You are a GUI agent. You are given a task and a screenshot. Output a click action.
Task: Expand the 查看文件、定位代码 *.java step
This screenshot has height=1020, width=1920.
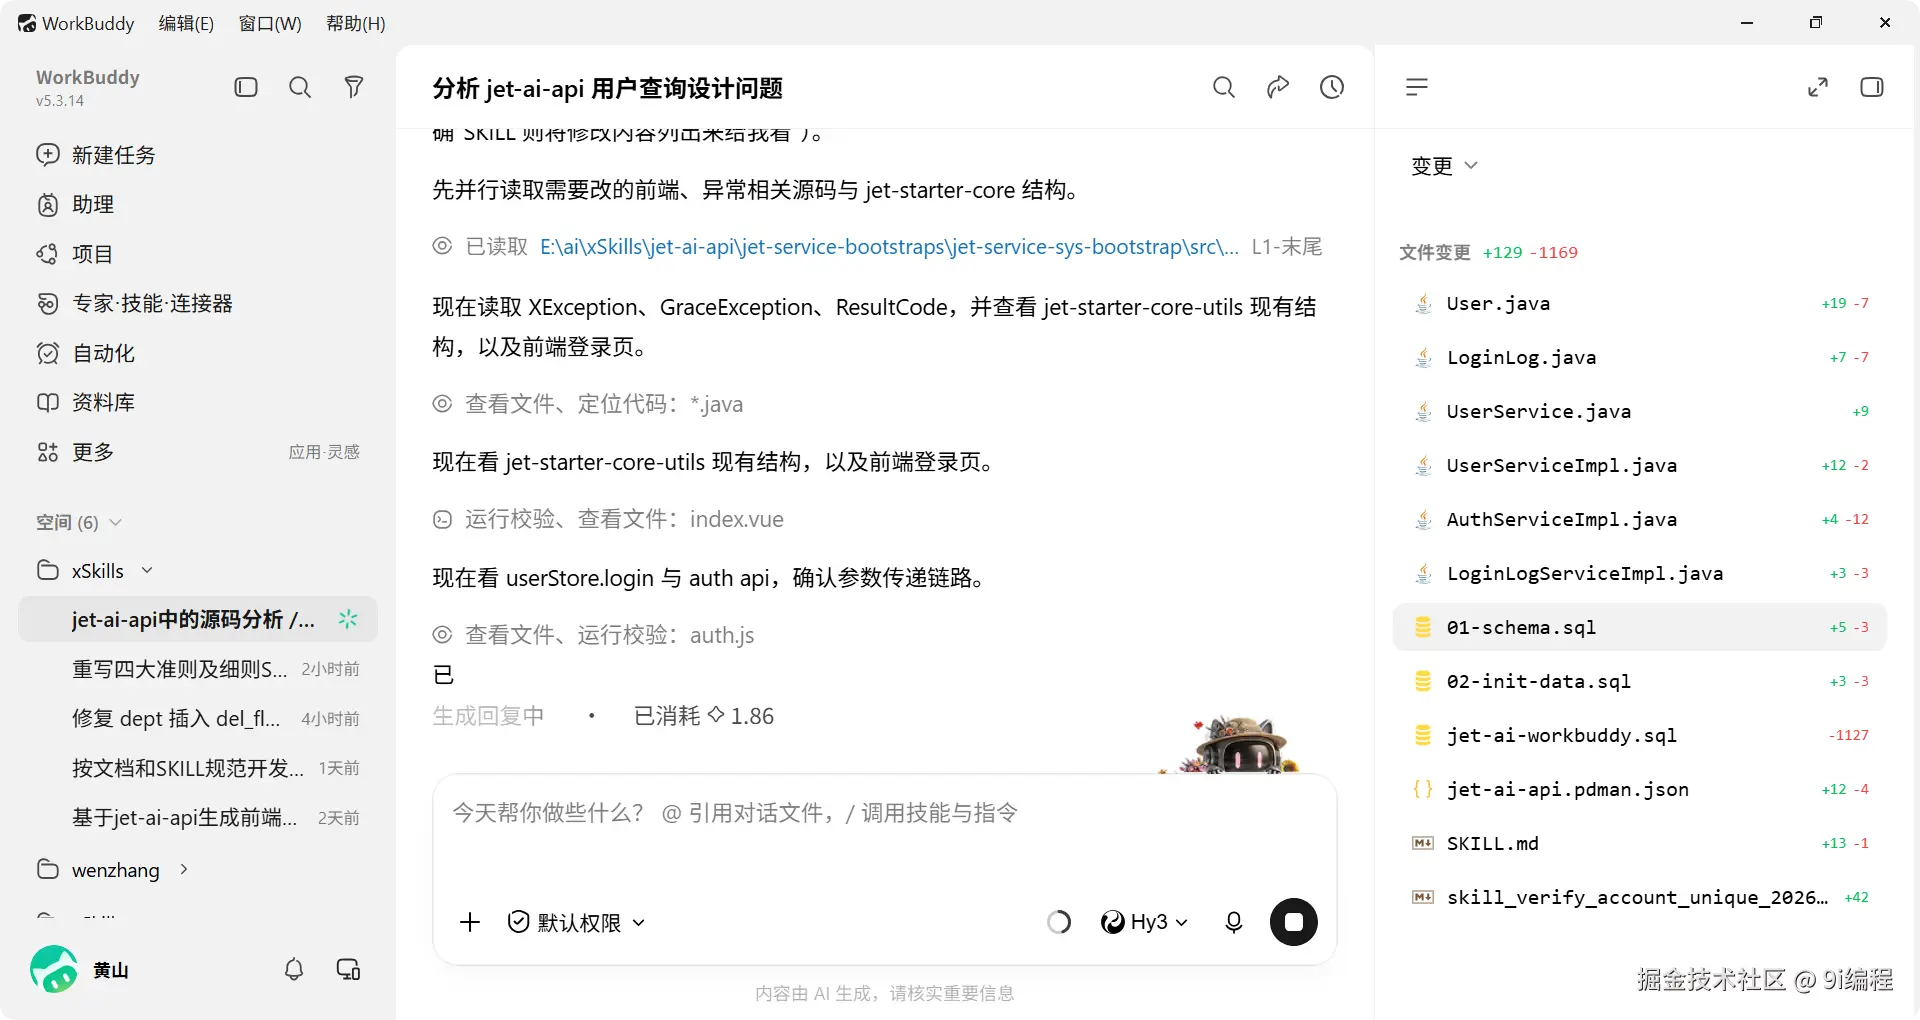588,404
